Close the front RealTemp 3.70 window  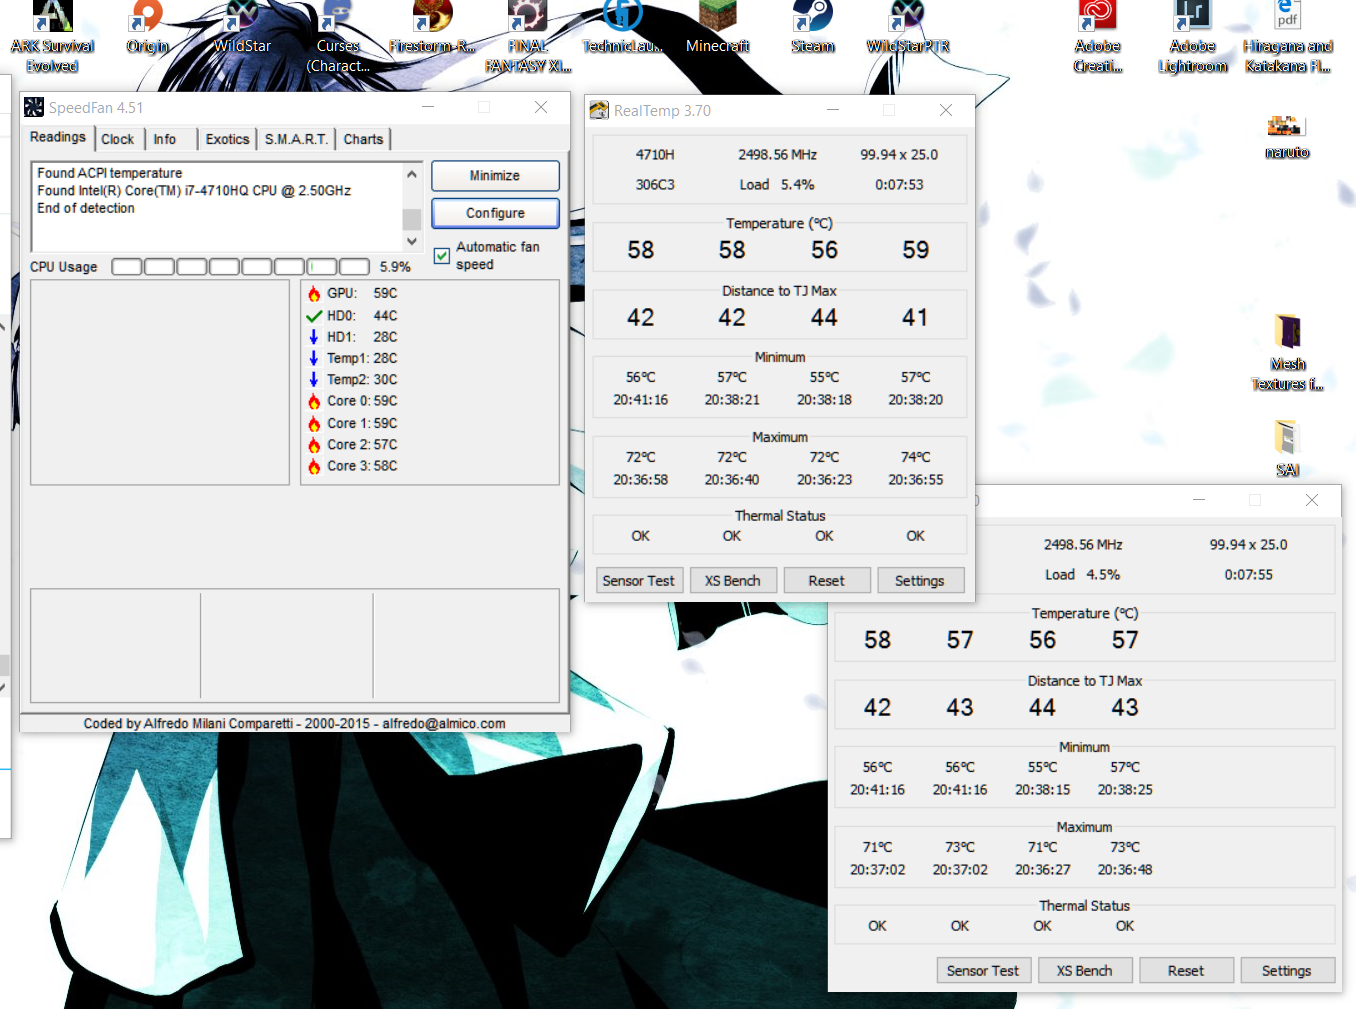[946, 110]
